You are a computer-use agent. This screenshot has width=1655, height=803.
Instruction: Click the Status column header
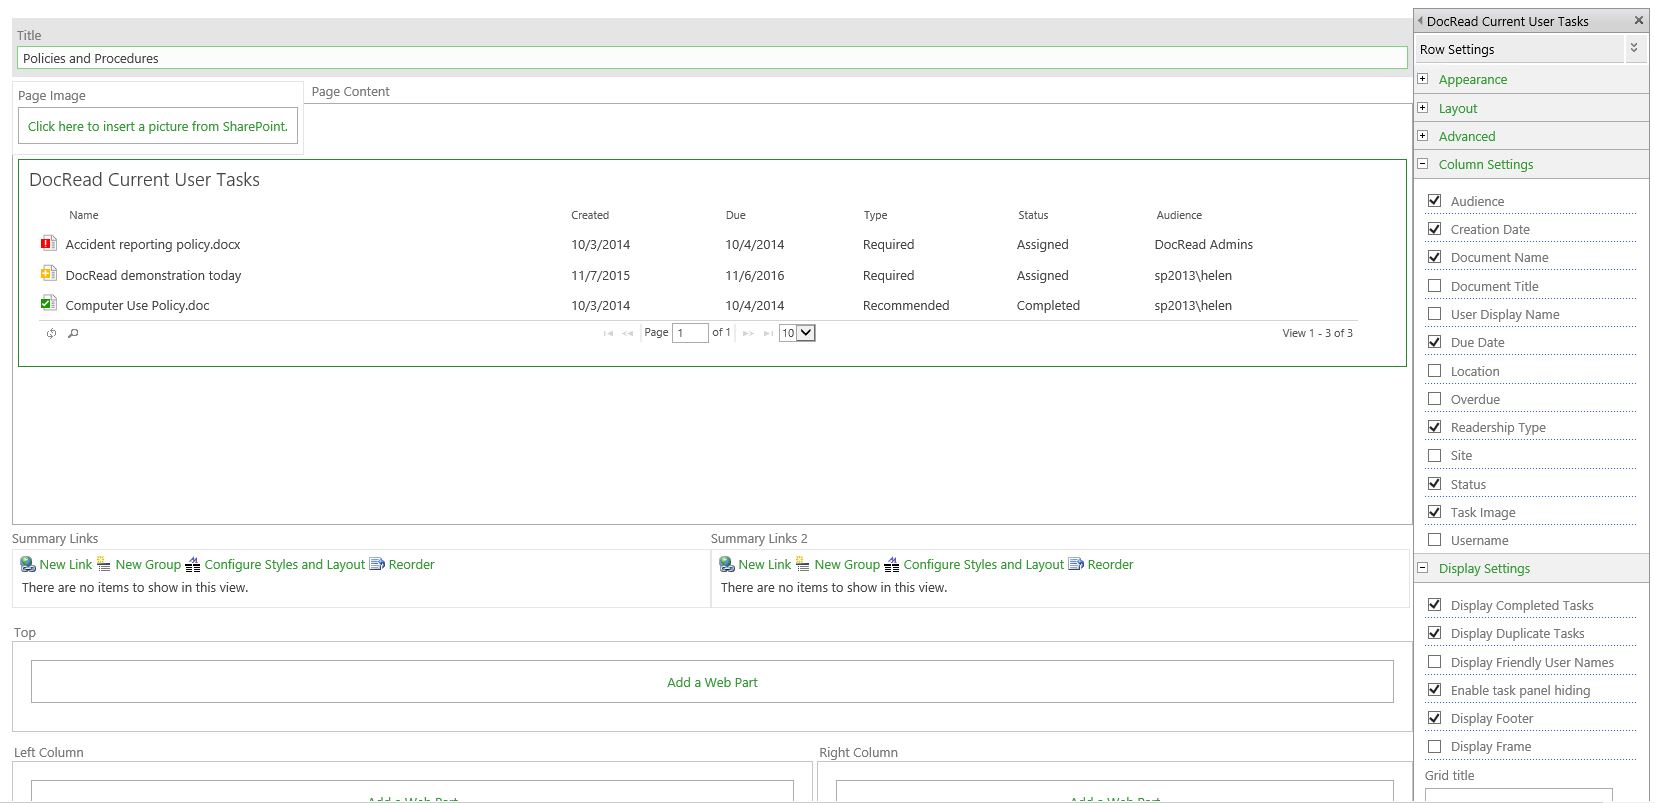point(1033,215)
